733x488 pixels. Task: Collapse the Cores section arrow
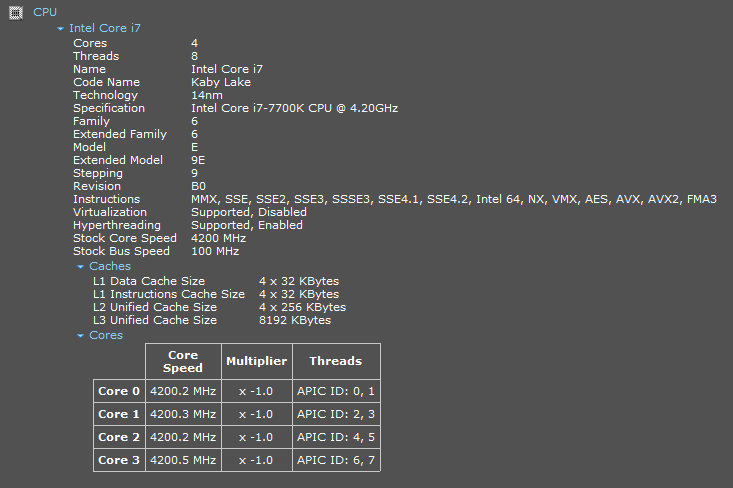pos(81,336)
